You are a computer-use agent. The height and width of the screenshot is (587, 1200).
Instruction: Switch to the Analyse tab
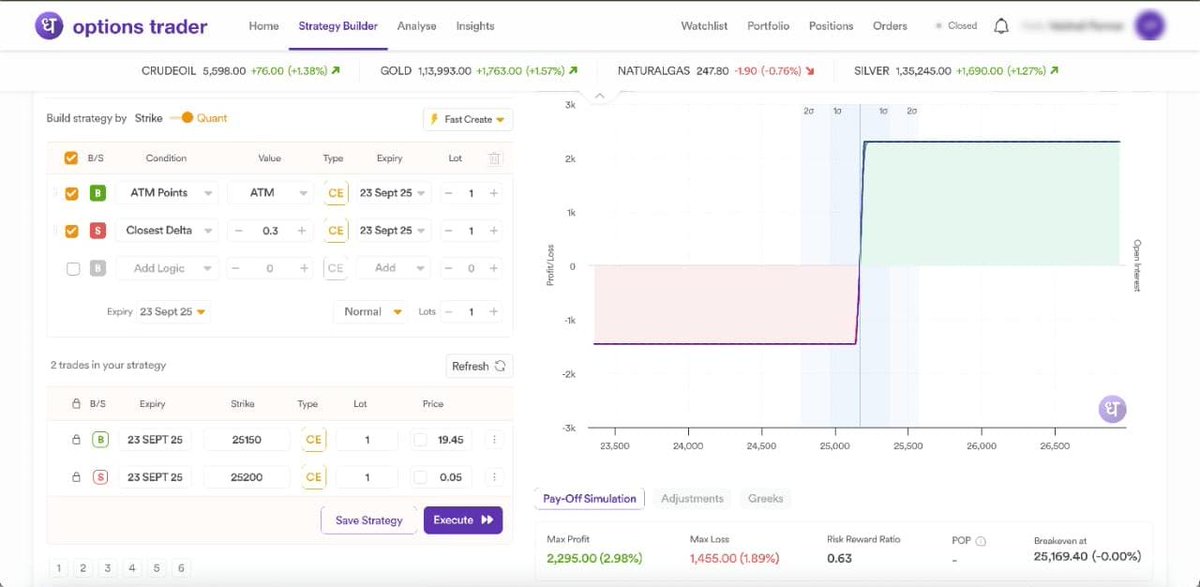point(416,26)
